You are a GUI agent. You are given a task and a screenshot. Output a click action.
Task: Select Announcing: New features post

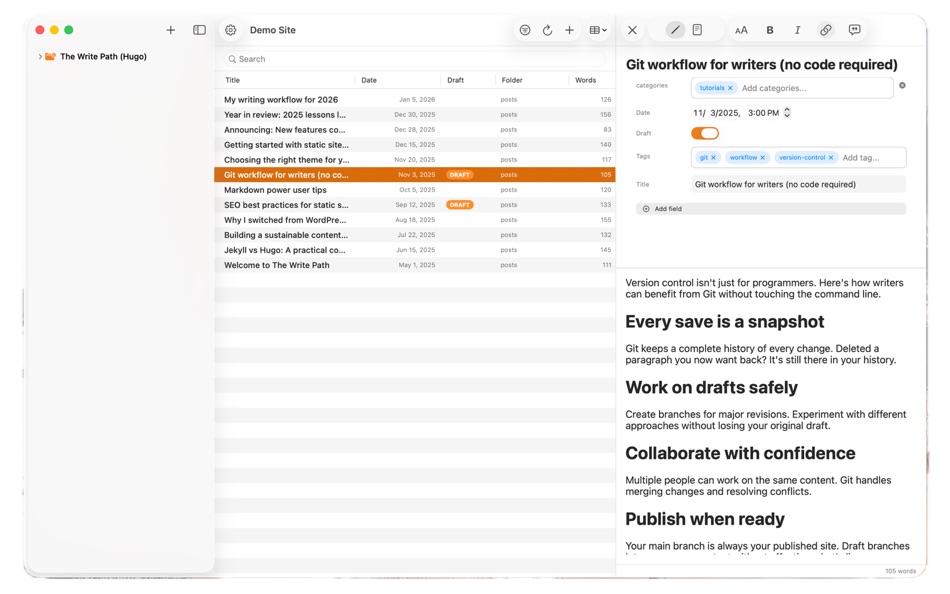pos(414,130)
